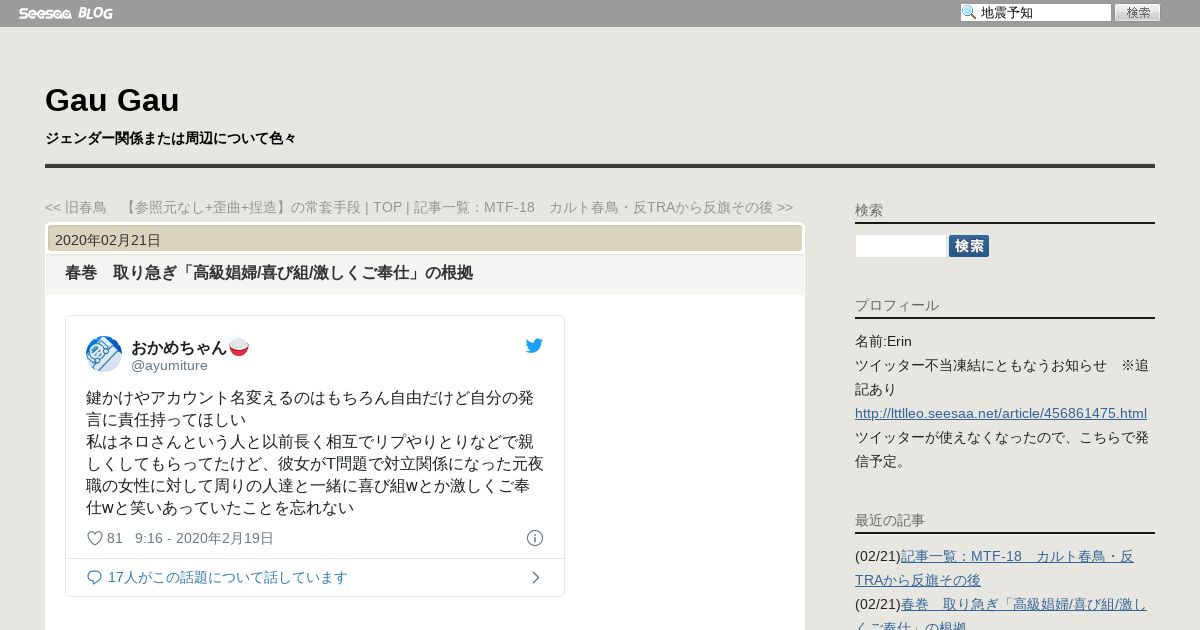Click the heart like icon on tweet

pos(95,538)
